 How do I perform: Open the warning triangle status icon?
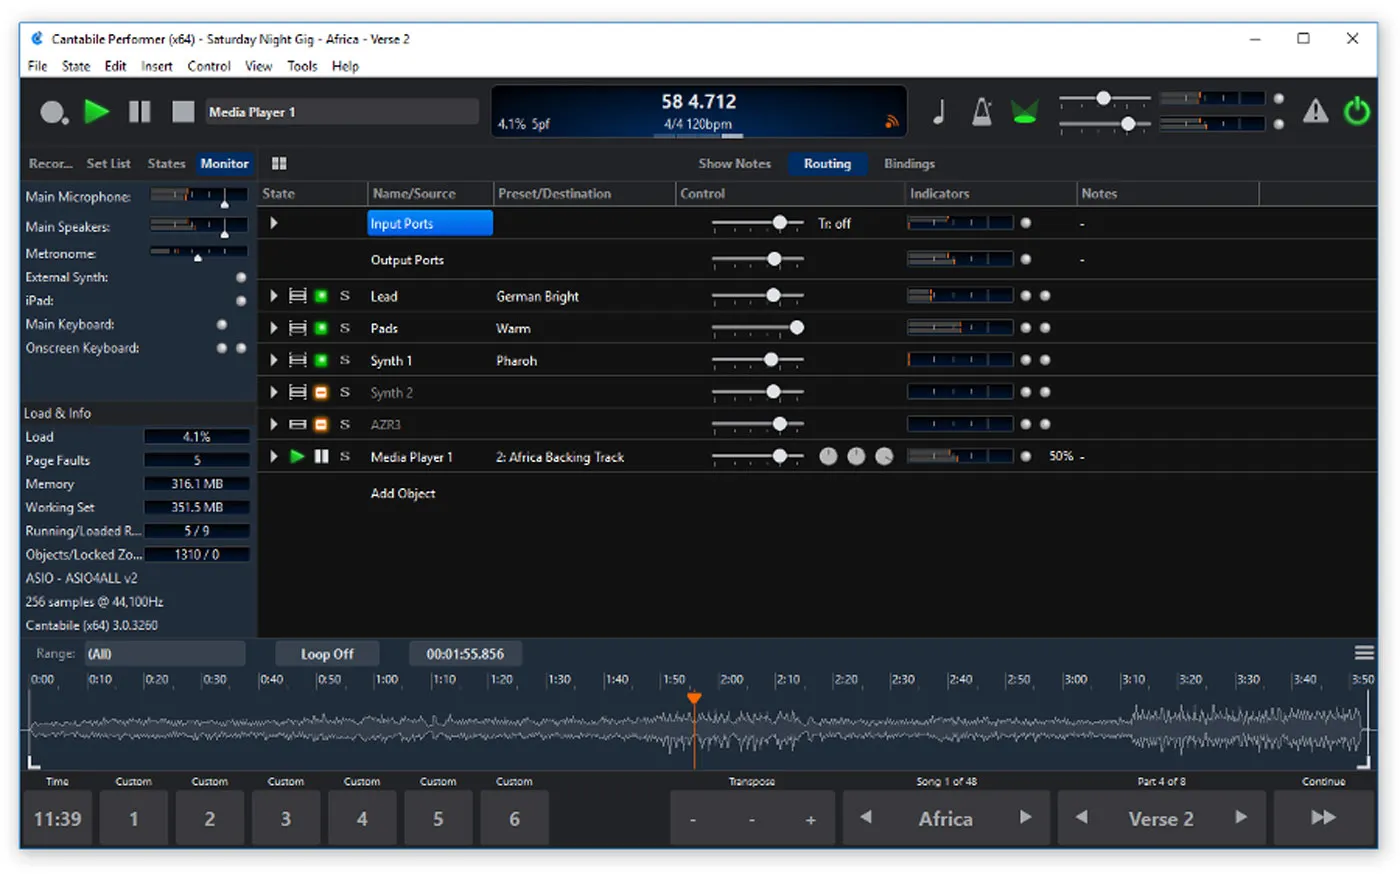(x=1315, y=112)
